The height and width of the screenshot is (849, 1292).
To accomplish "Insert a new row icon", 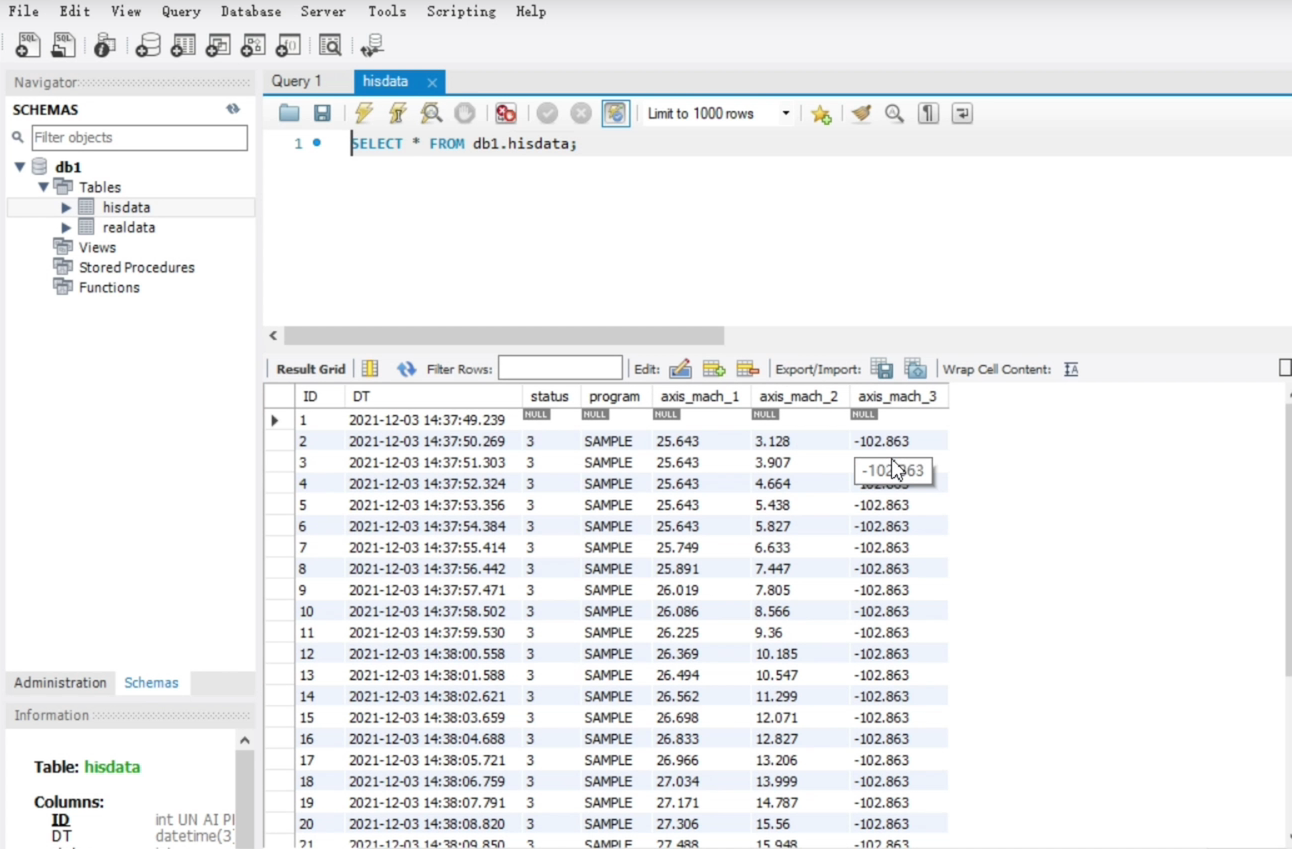I will [714, 369].
